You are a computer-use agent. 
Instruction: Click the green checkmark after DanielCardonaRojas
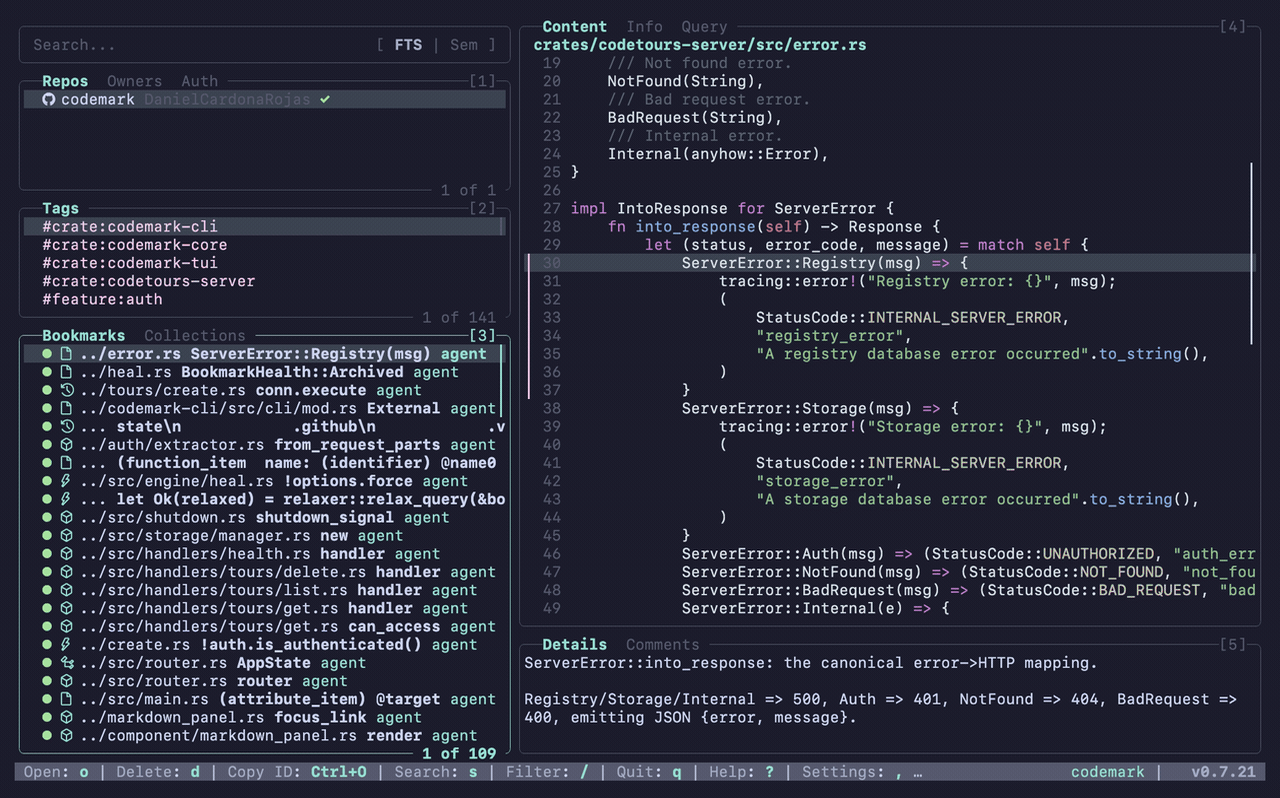point(325,100)
